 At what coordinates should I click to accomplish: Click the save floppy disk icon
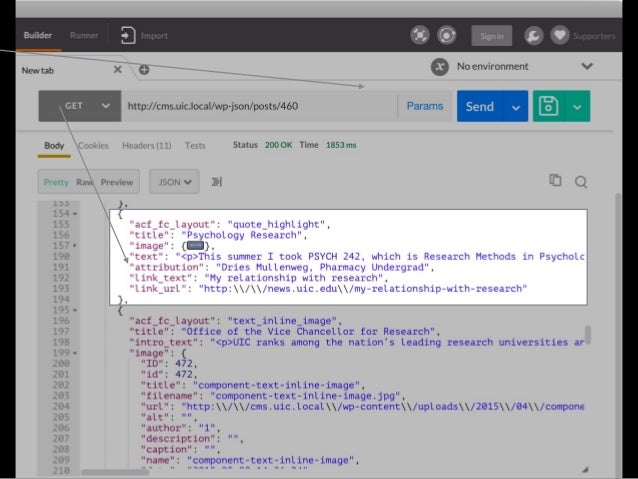[548, 106]
